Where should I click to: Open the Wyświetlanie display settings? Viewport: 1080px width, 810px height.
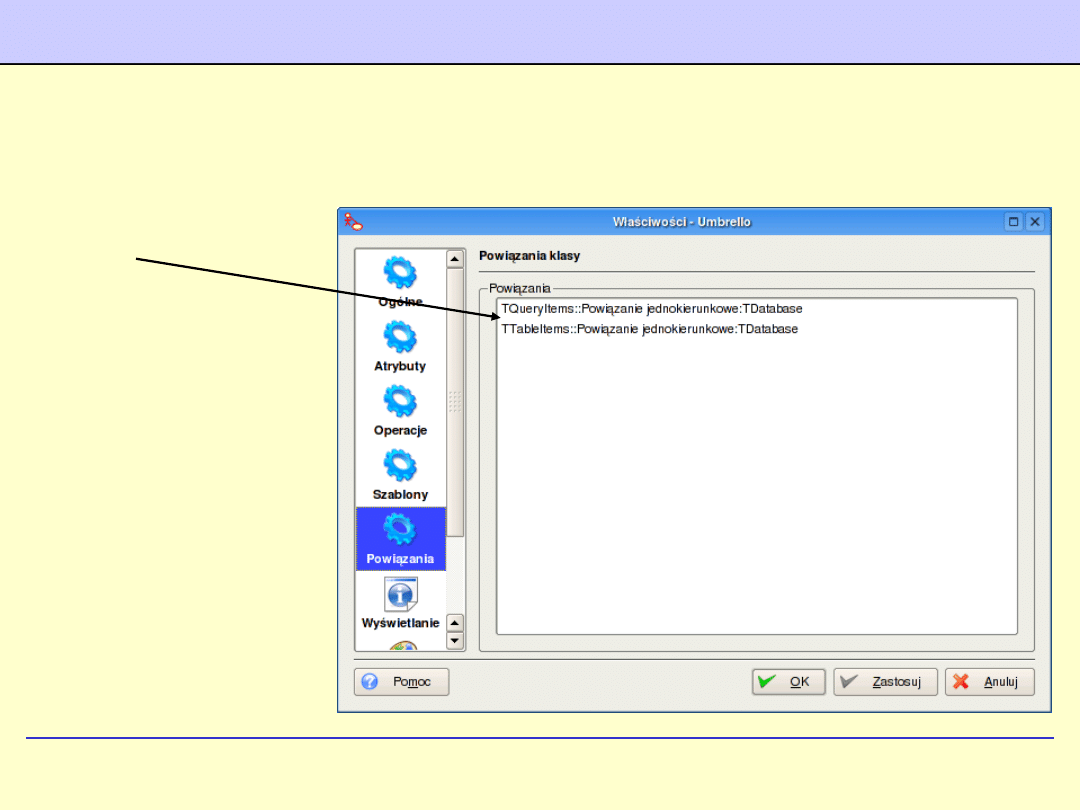400,602
